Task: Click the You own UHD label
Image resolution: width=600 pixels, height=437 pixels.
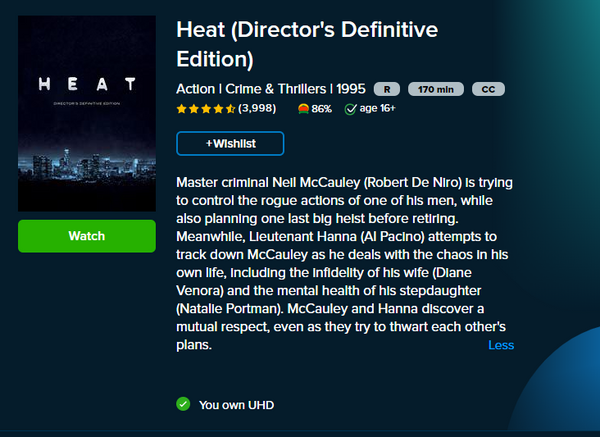Action: pyautogui.click(x=236, y=405)
